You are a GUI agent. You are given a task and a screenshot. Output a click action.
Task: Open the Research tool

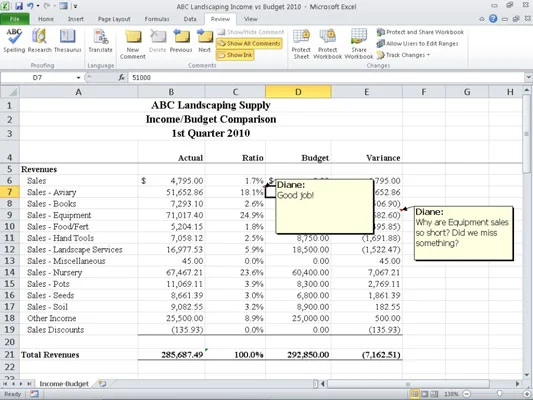(x=39, y=41)
